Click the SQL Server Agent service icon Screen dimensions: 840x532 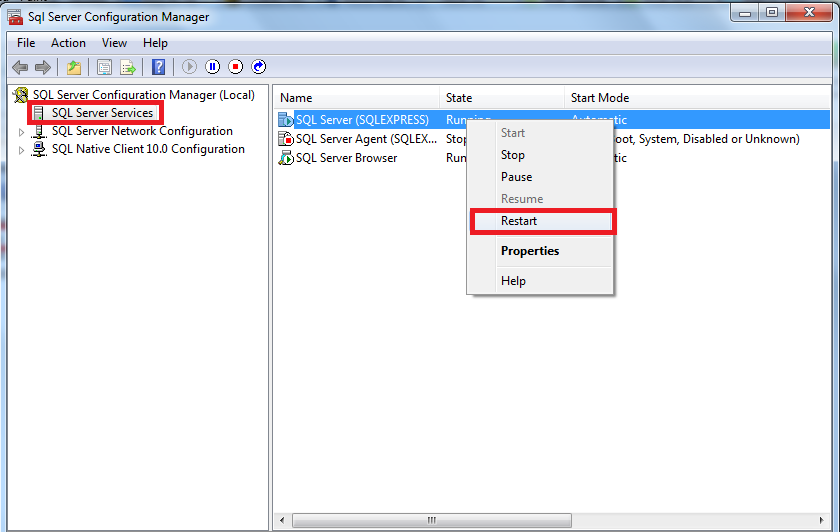(x=286, y=139)
